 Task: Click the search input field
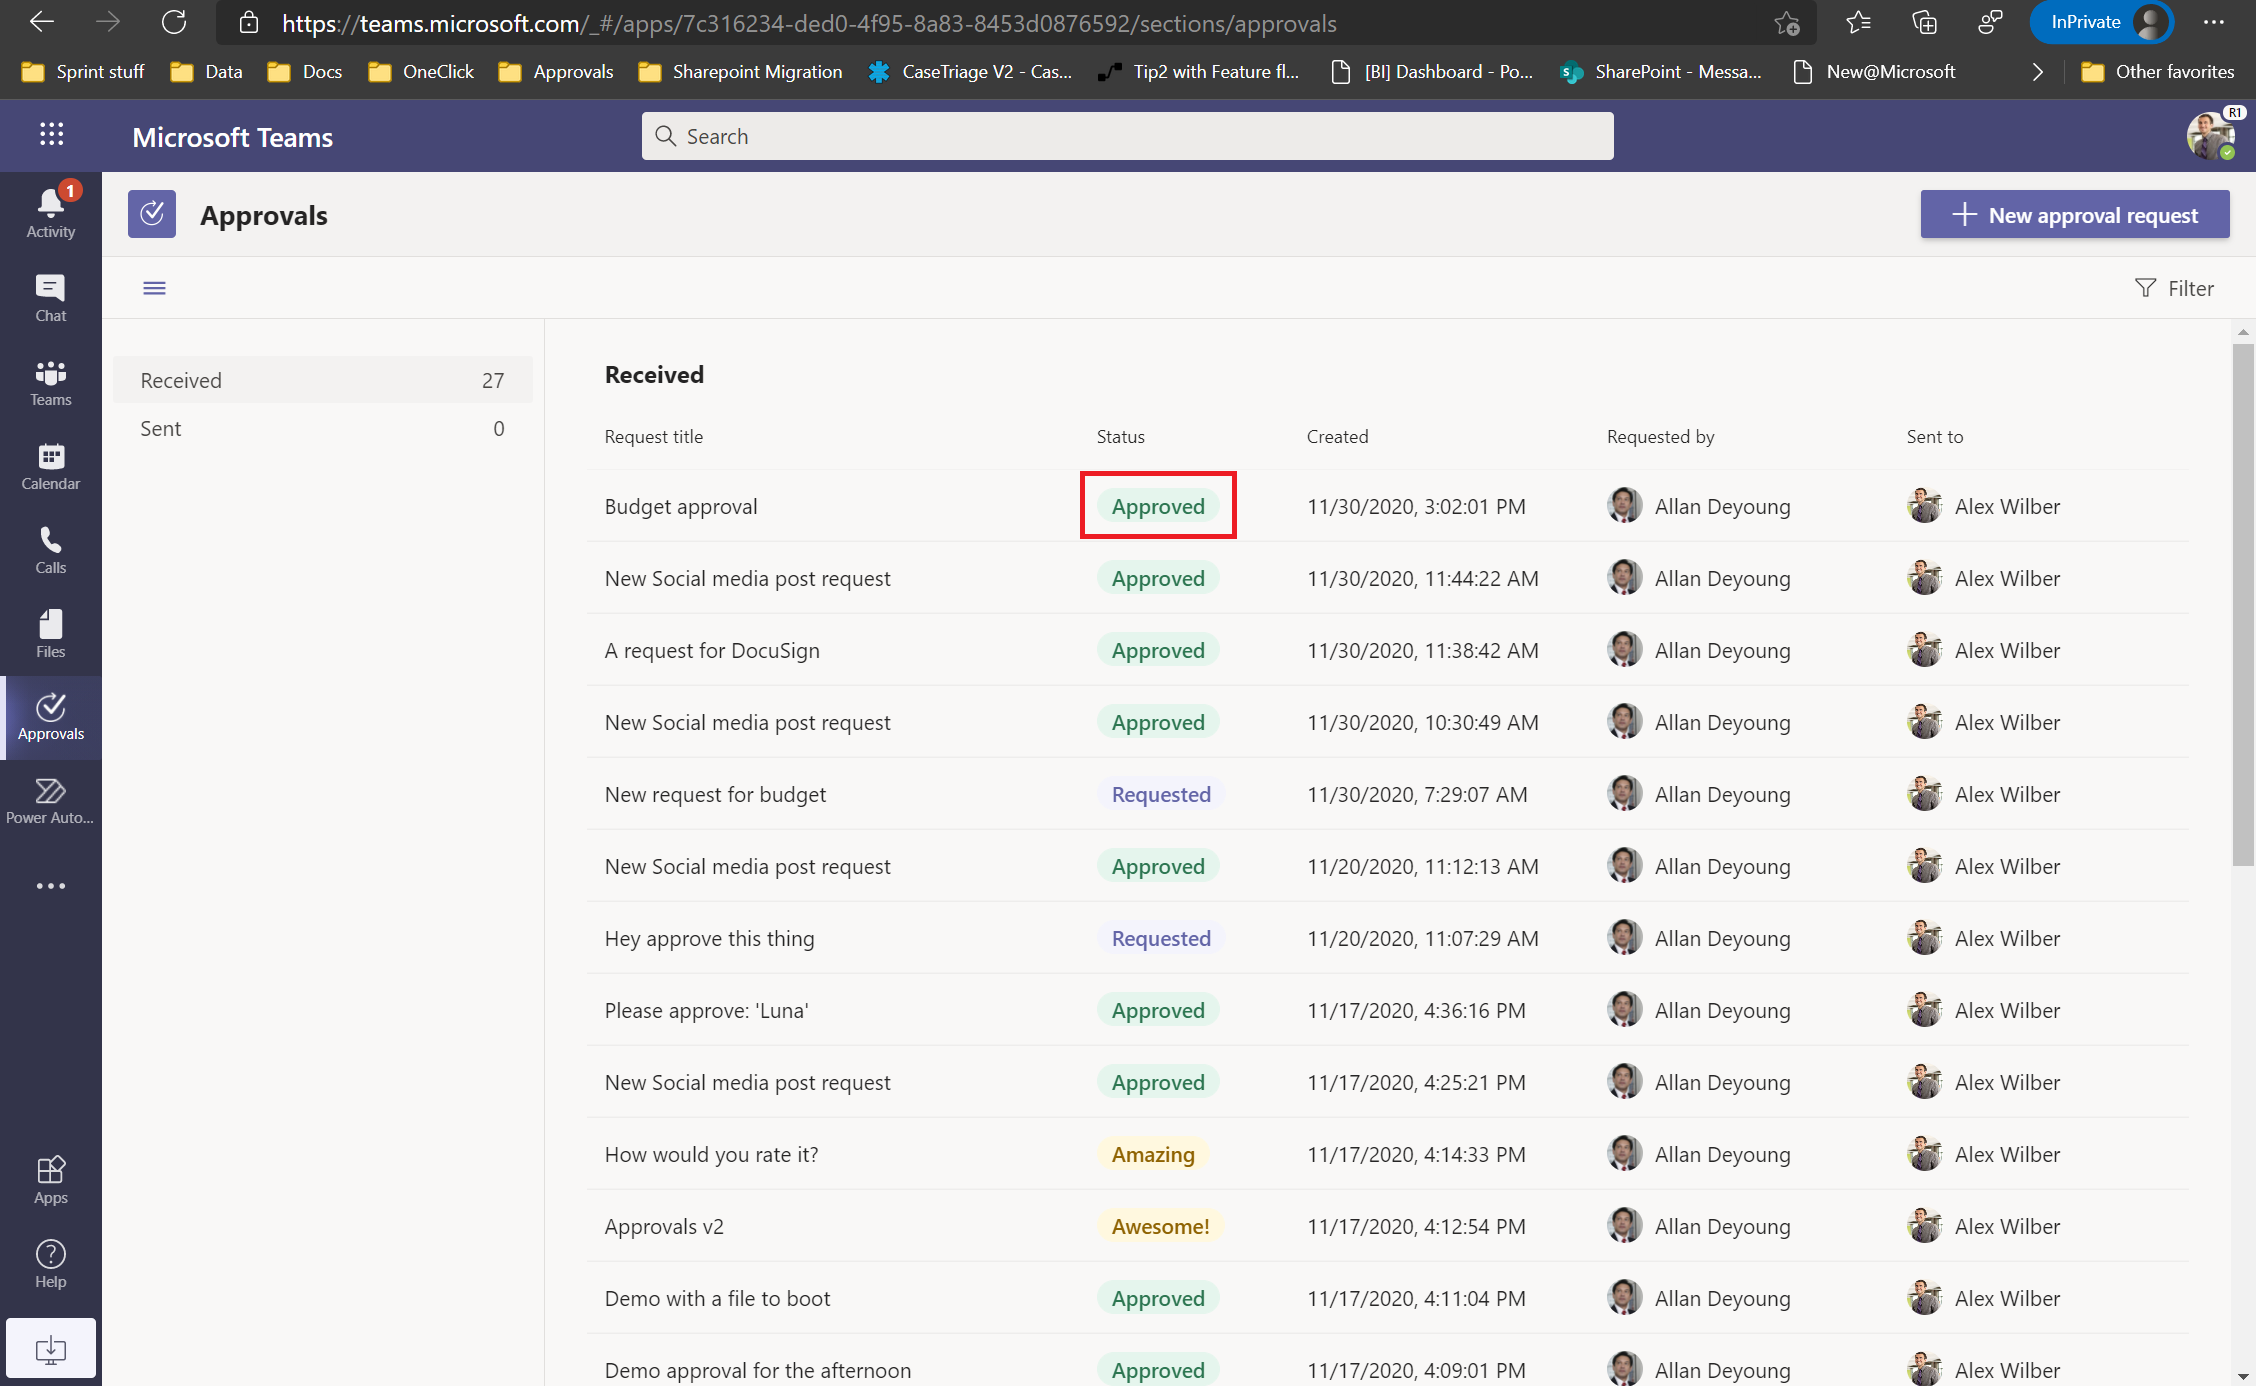click(1128, 135)
